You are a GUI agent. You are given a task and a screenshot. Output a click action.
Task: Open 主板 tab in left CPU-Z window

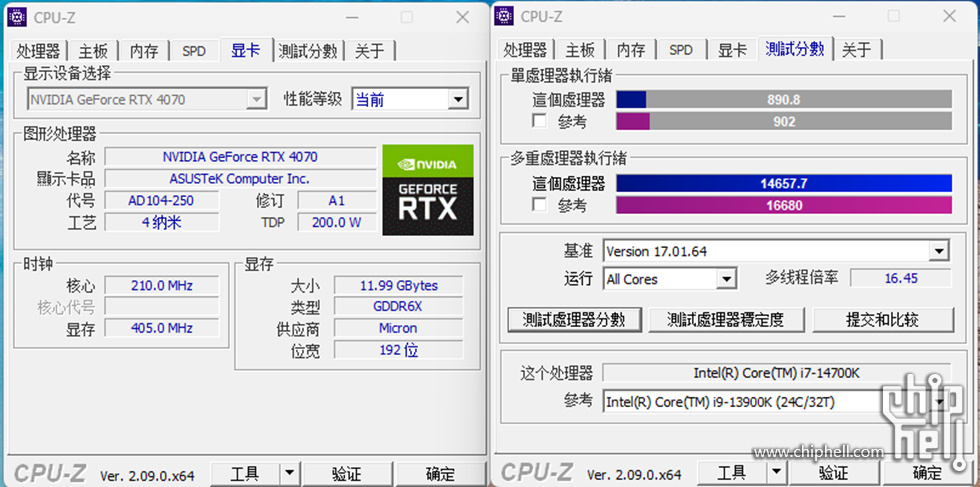[93, 51]
